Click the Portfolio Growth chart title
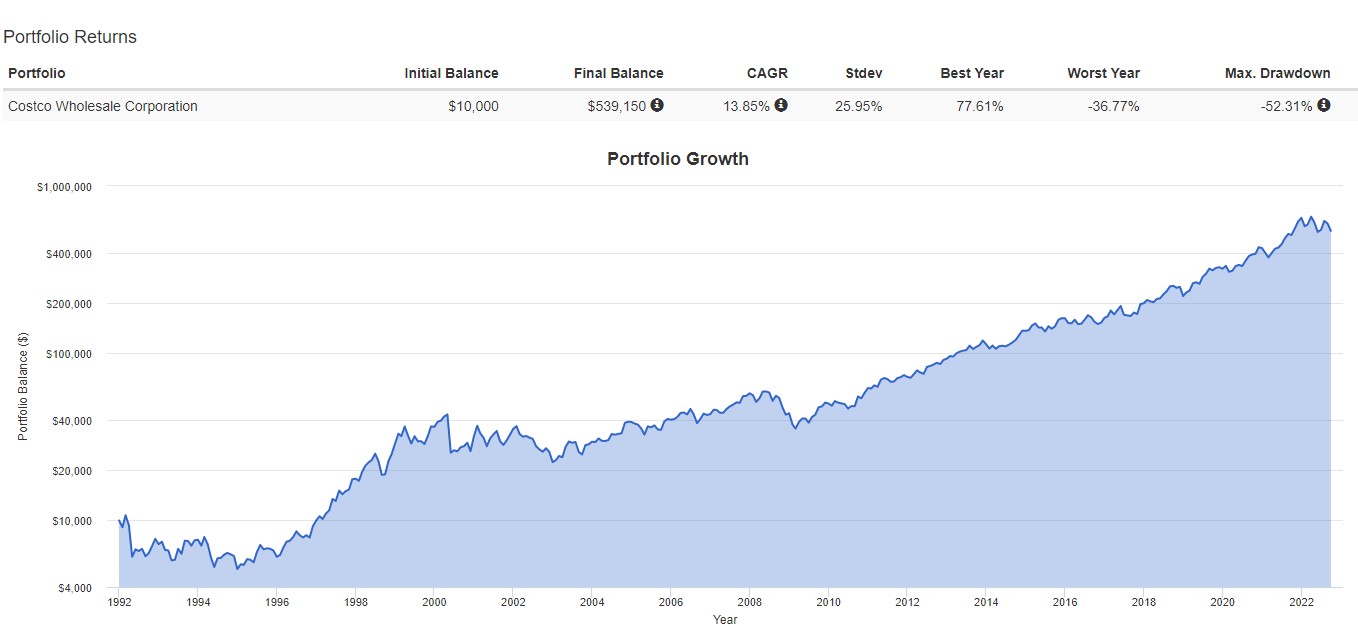Image resolution: width=1358 pixels, height=634 pixels. coord(678,159)
